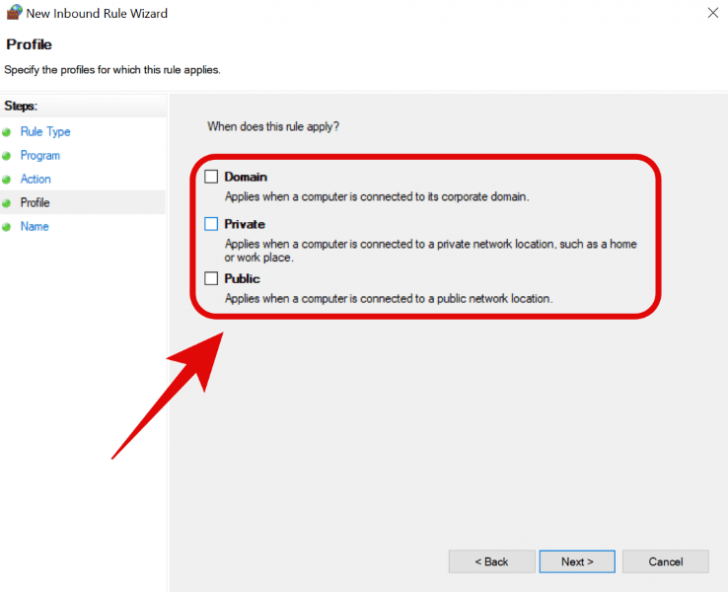Go to the Rule Type step
728x592 pixels.
pos(45,132)
